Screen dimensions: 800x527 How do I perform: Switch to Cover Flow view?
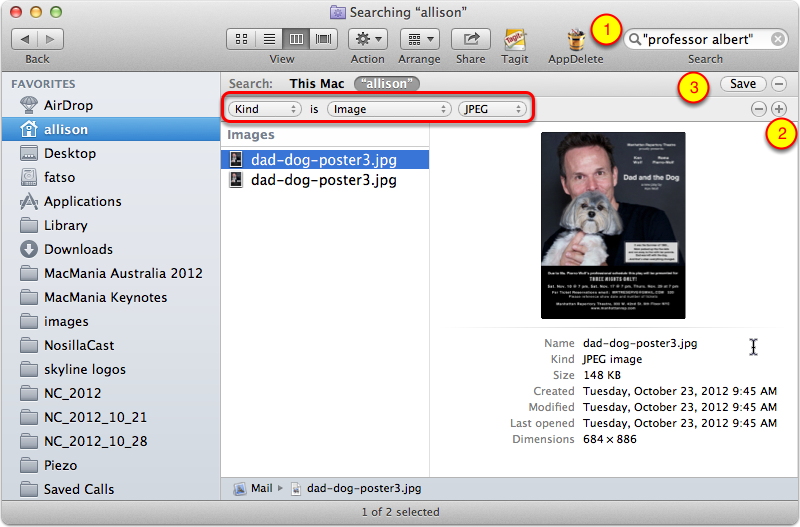pos(323,39)
